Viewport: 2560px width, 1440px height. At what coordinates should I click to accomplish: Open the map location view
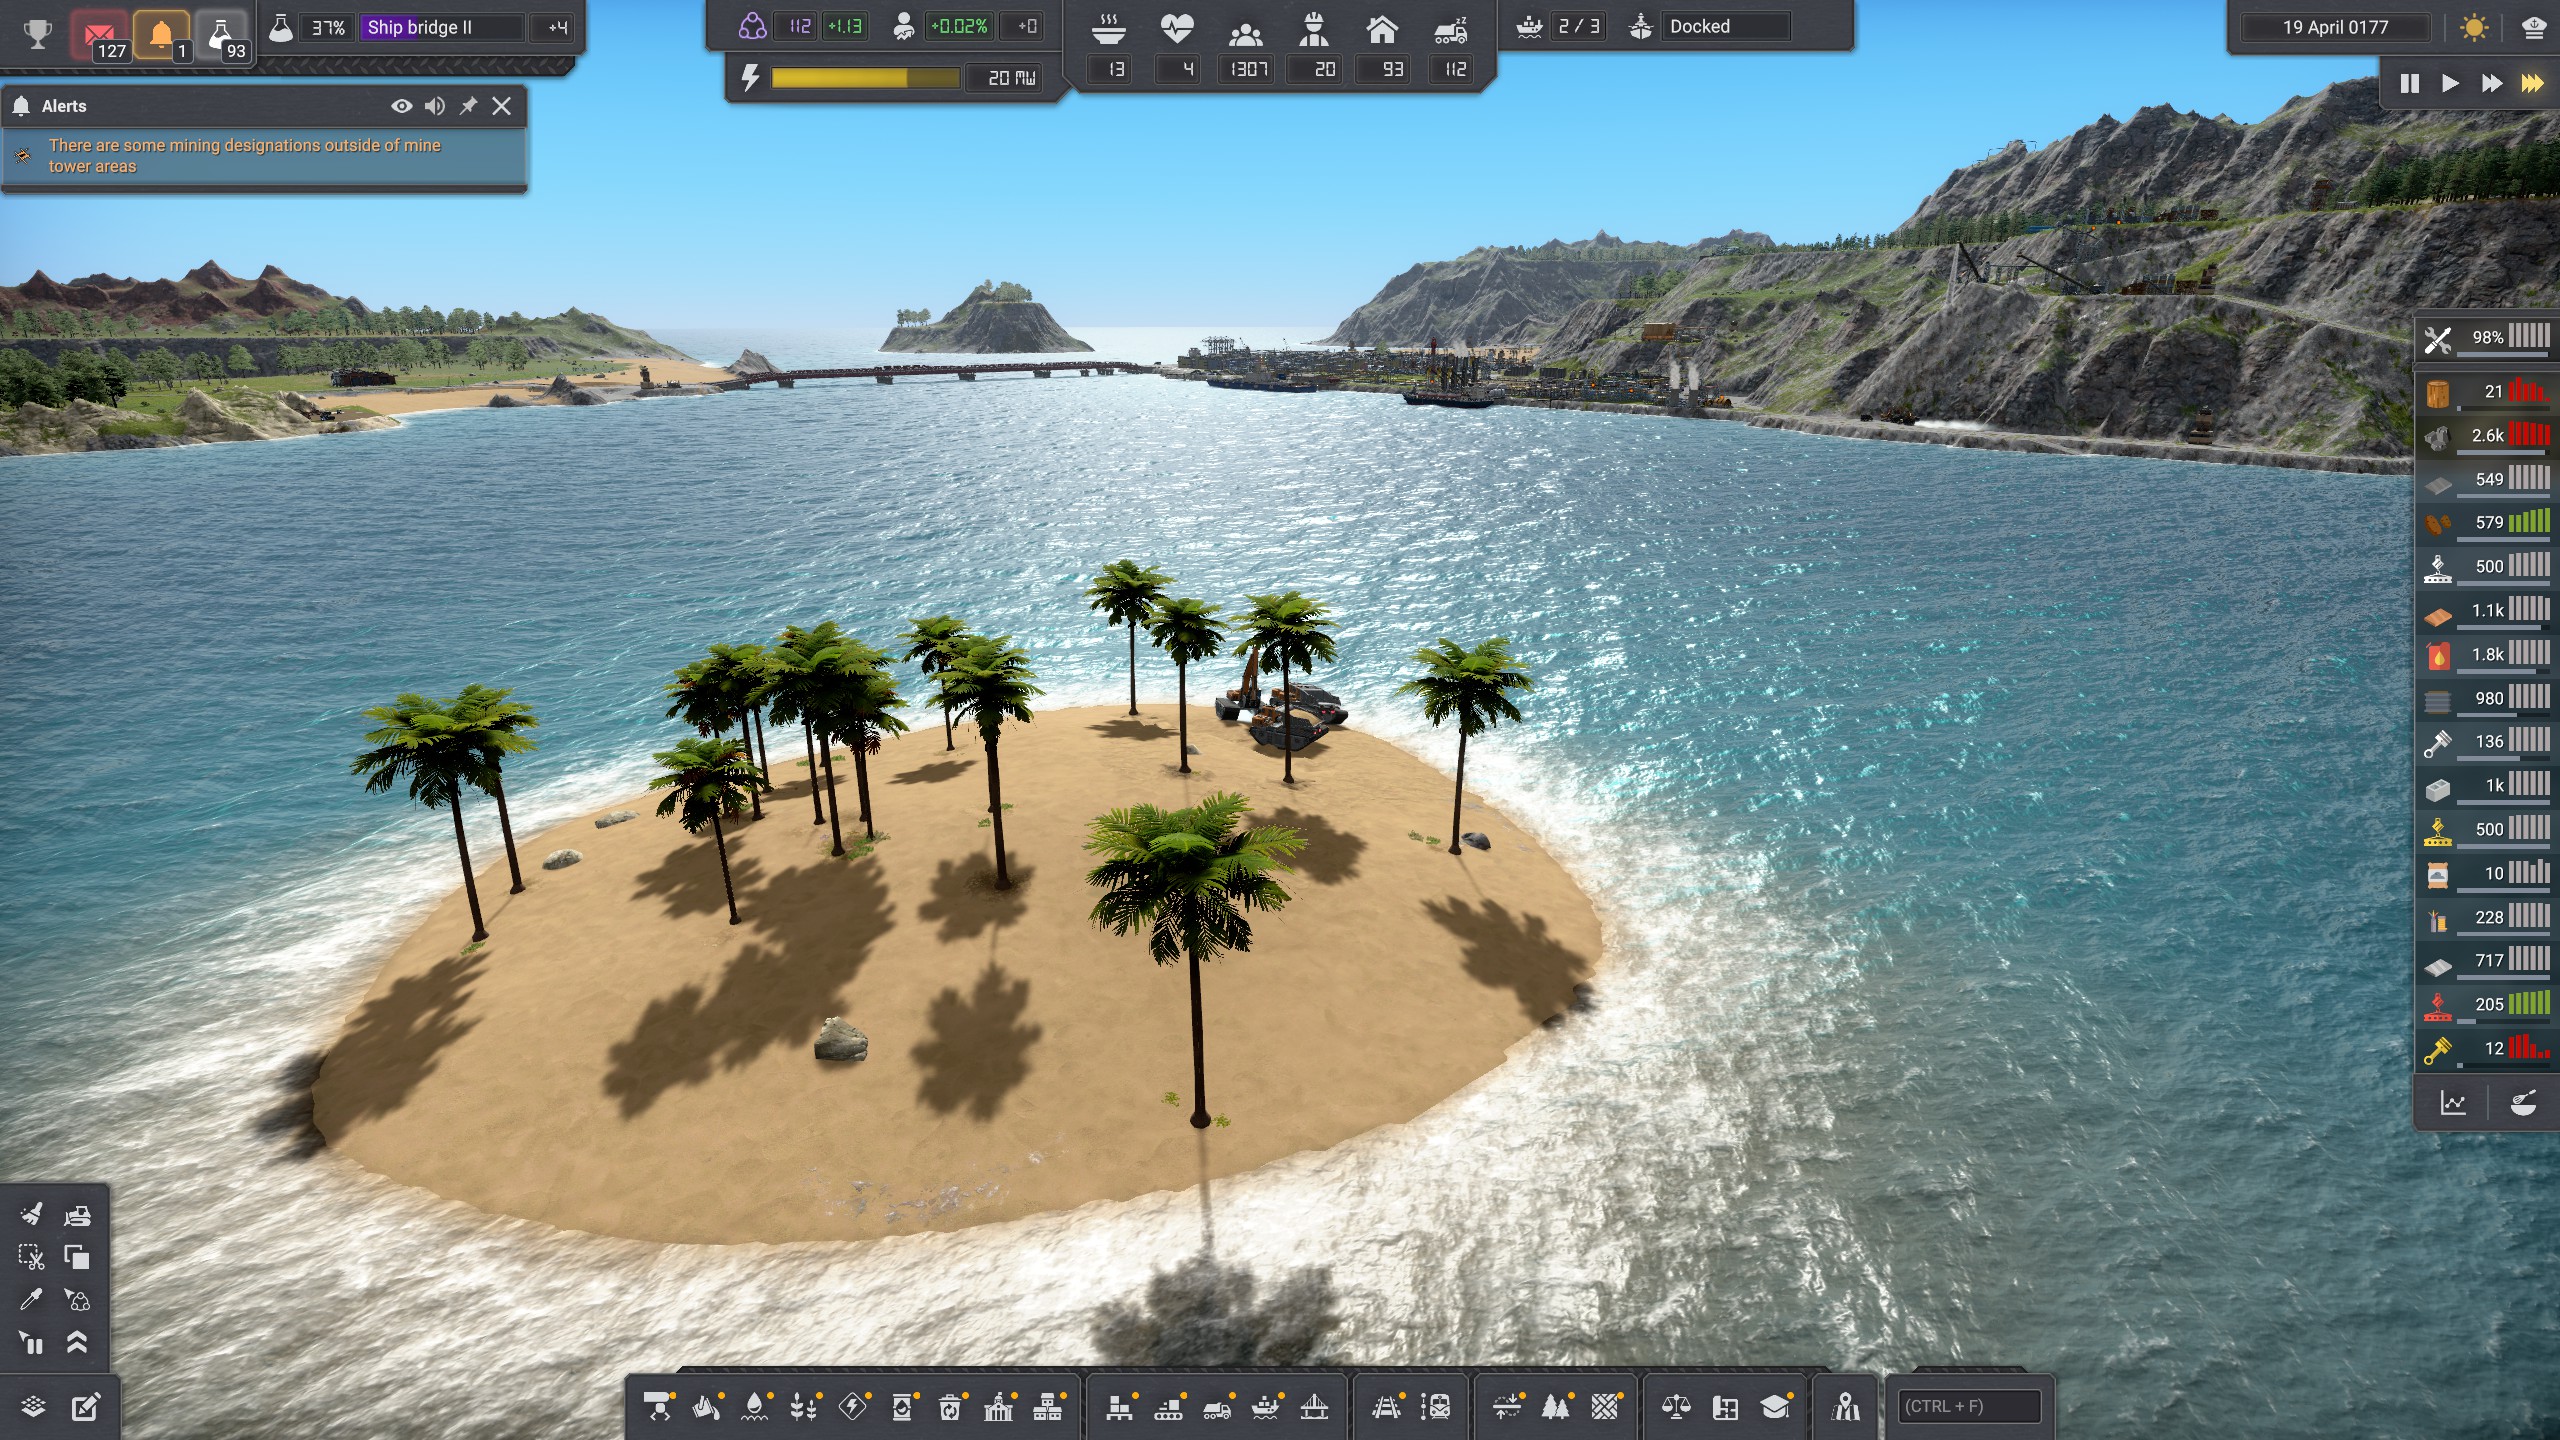[x=1845, y=1407]
